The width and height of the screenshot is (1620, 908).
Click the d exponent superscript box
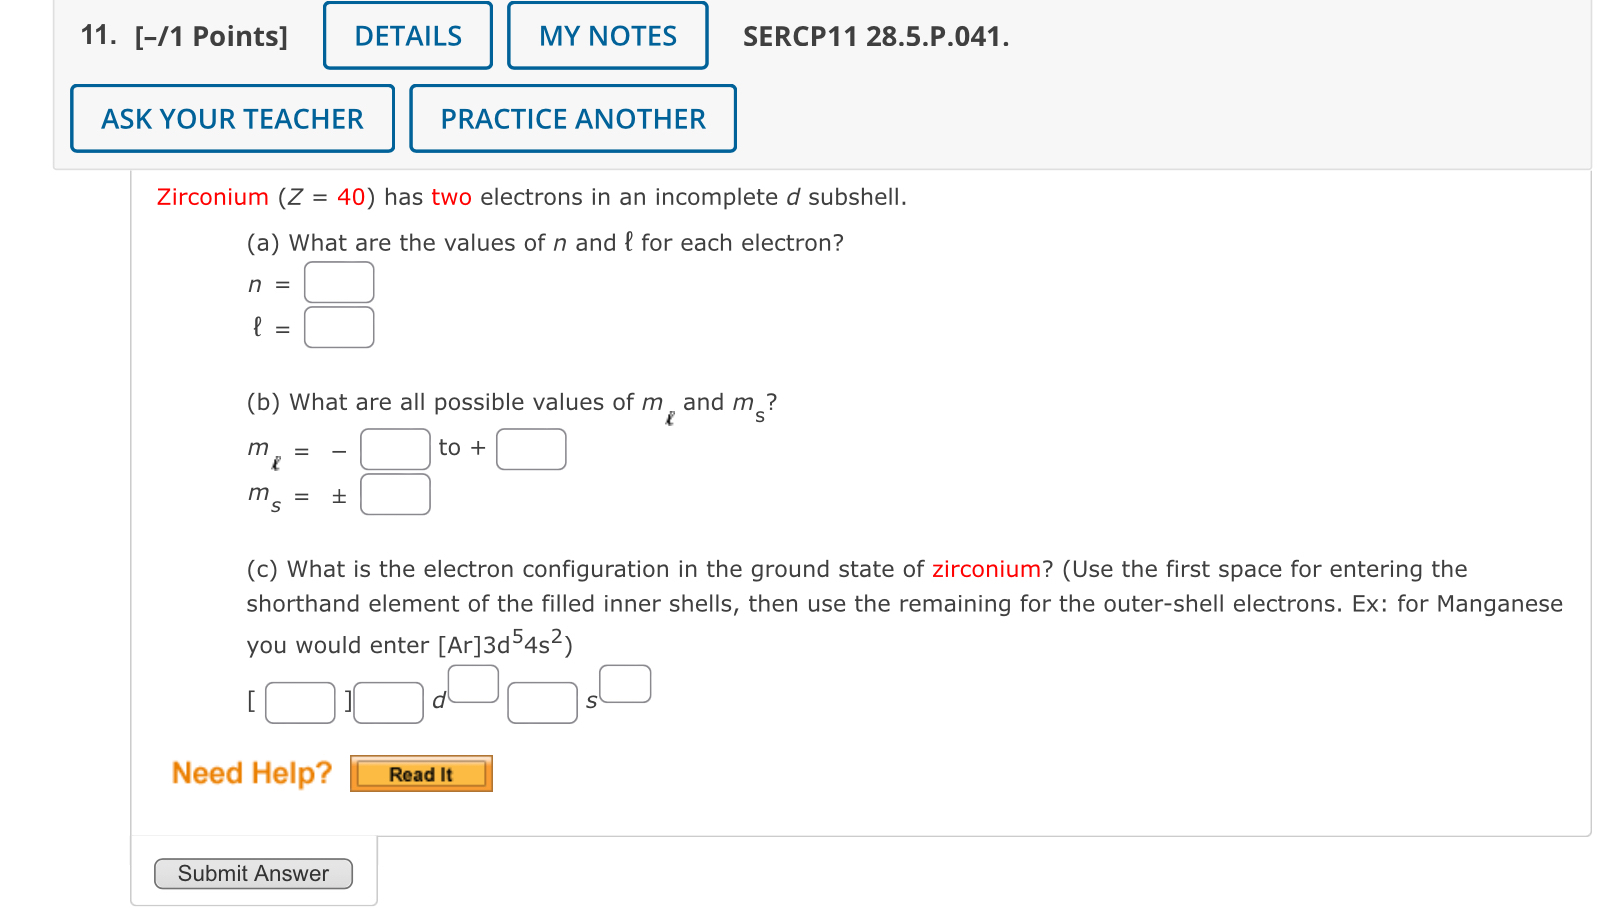click(x=473, y=683)
